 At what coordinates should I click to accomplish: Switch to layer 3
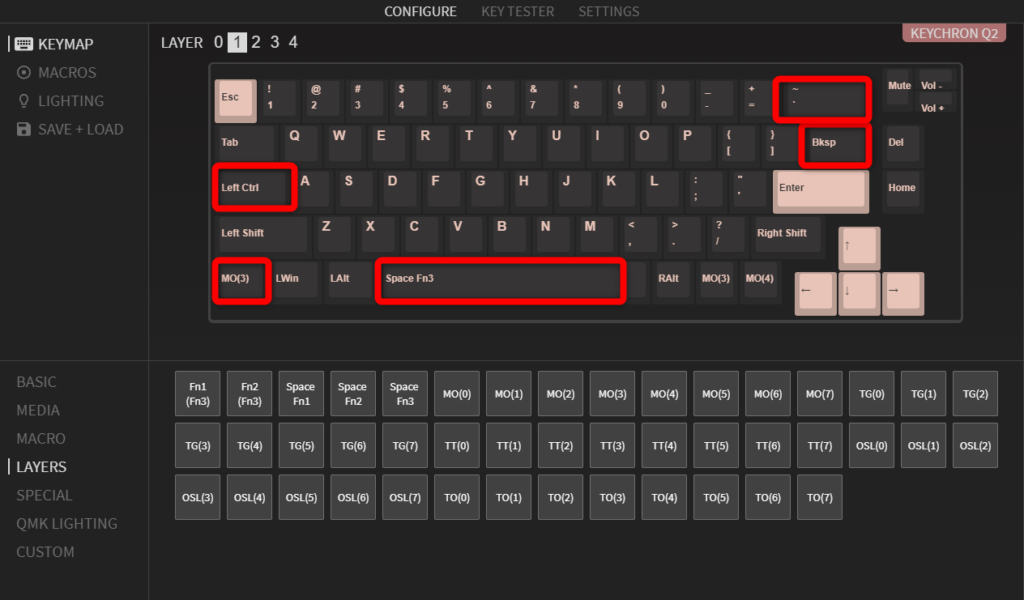tap(275, 42)
